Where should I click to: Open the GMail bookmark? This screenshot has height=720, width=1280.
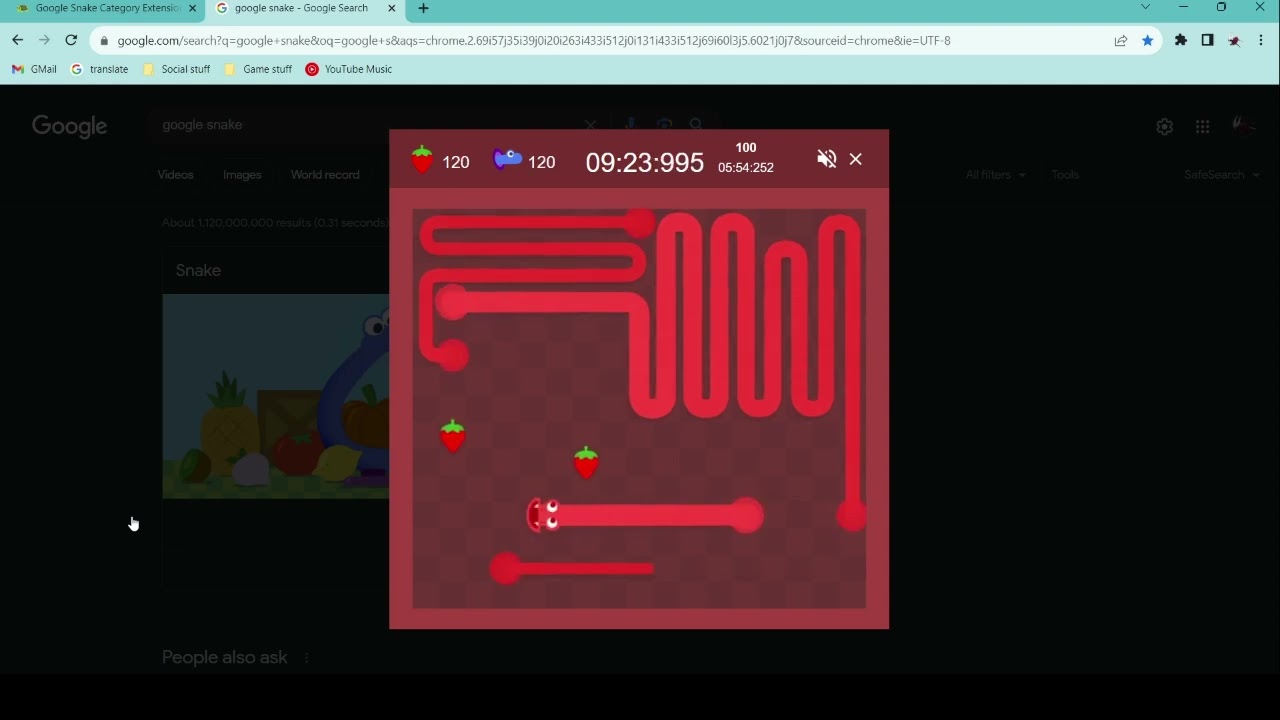[34, 69]
